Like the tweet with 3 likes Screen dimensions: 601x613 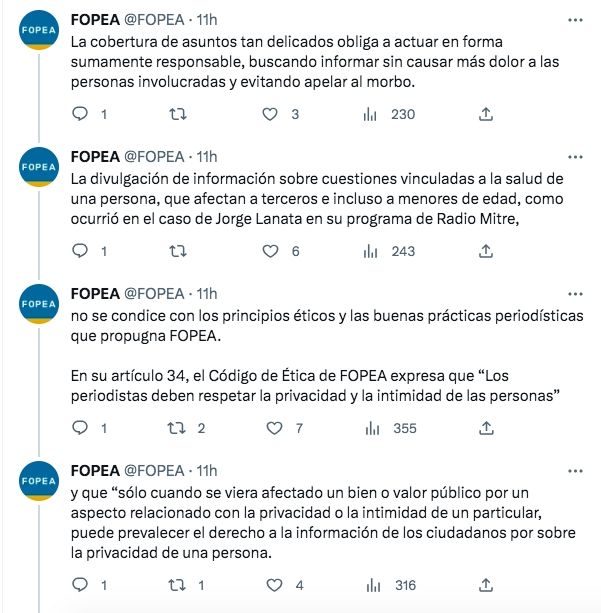click(x=269, y=114)
